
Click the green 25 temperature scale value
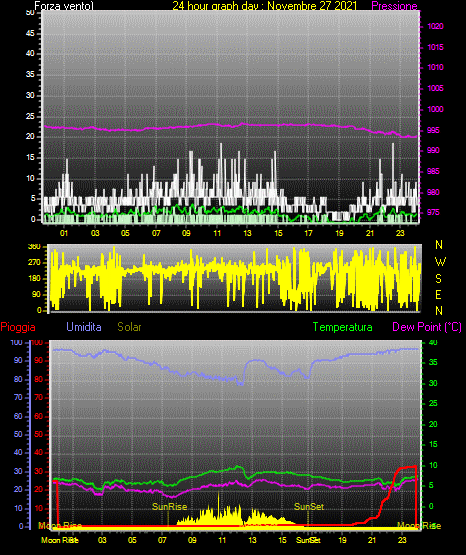pyautogui.click(x=433, y=403)
